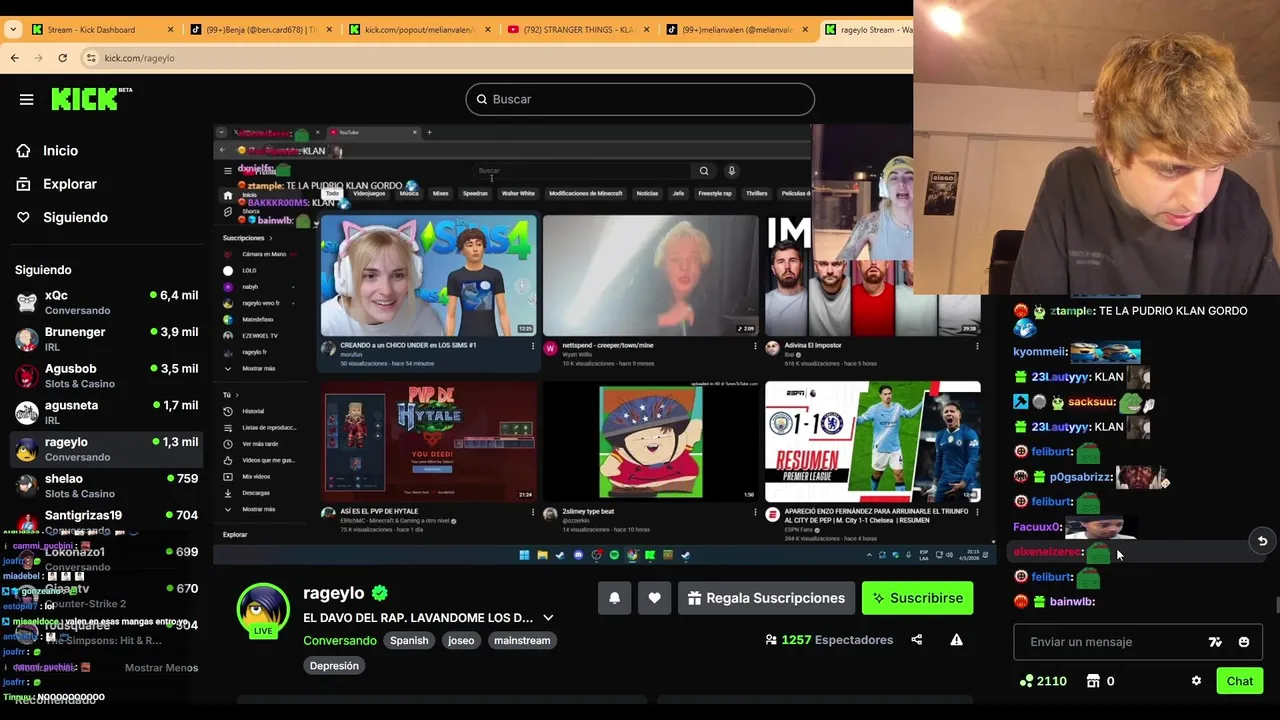Go to Inicio in sidebar
This screenshot has width=1280, height=720.
60,151
